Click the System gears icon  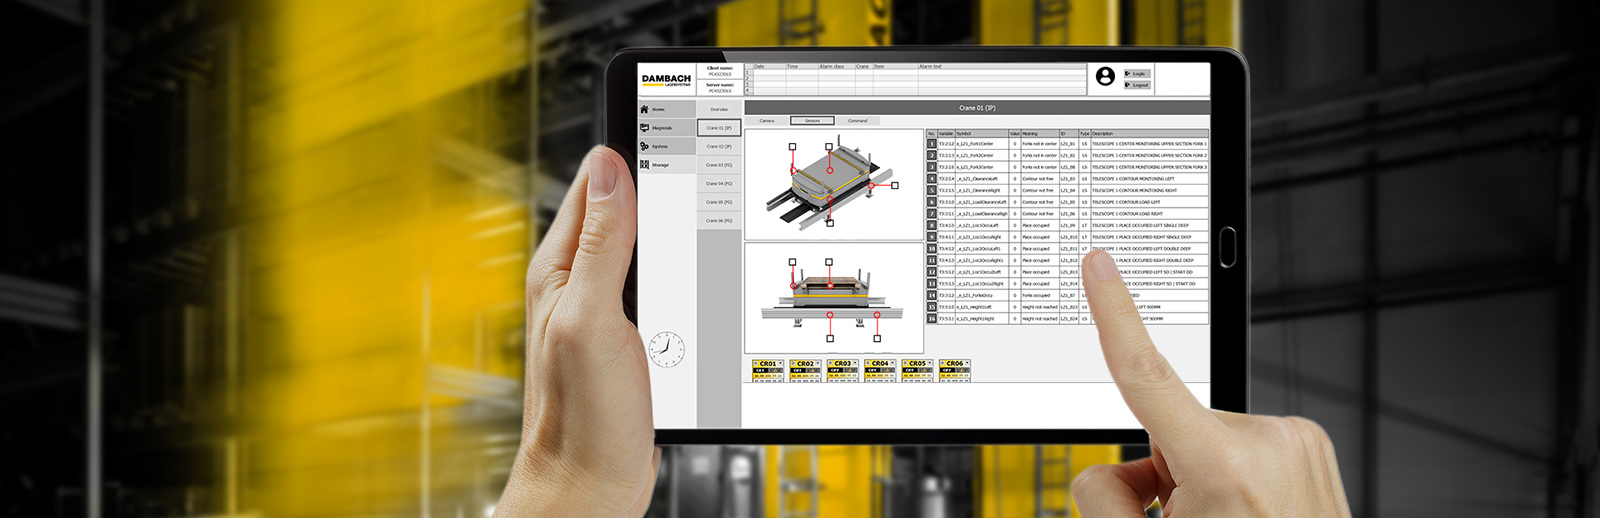point(645,146)
